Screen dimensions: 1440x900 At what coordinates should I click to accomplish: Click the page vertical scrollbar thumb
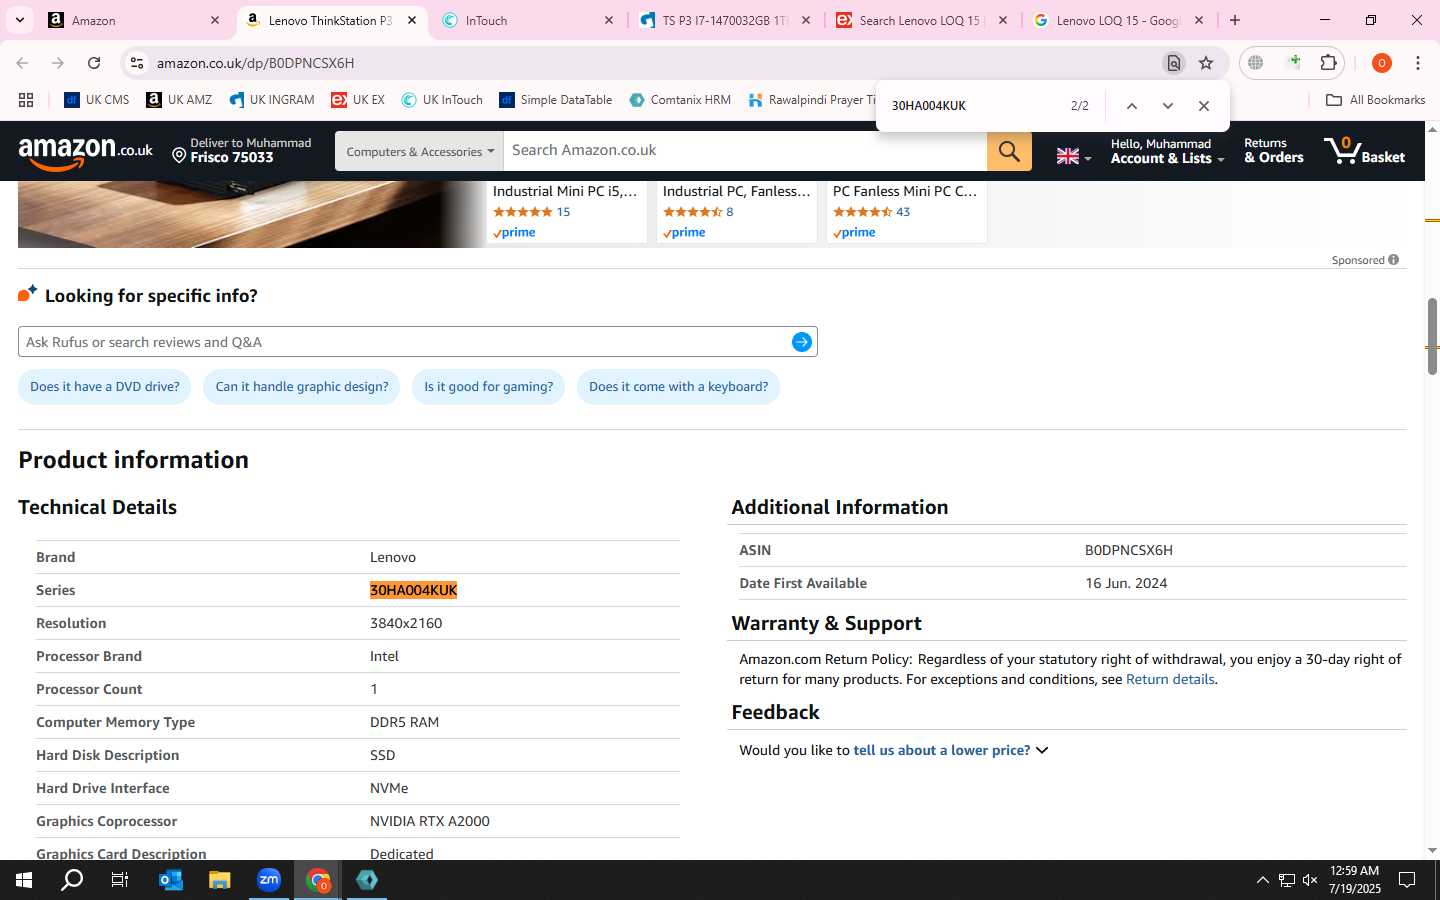1432,335
